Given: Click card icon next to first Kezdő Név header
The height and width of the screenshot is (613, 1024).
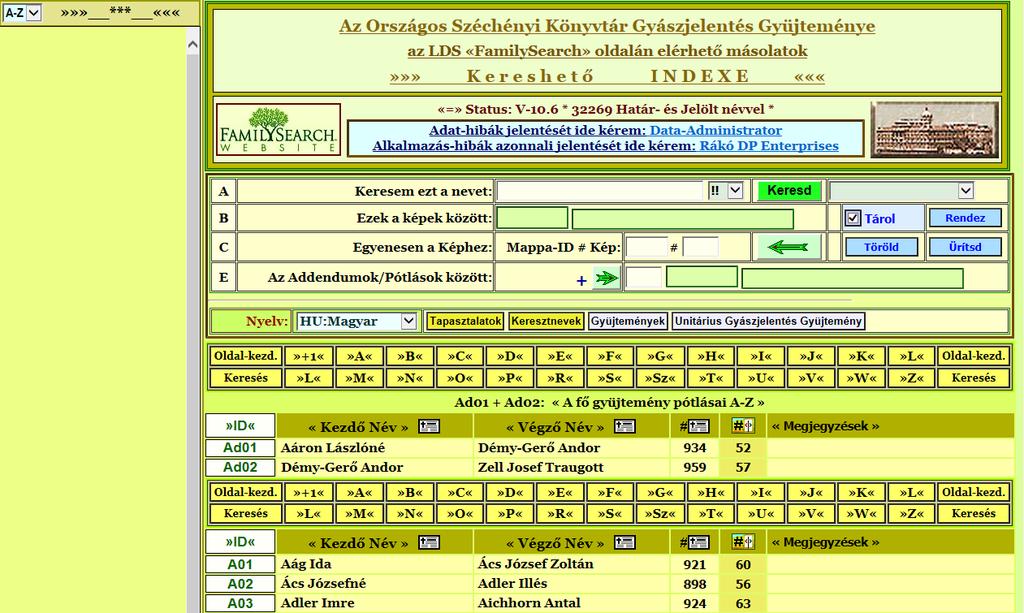Looking at the screenshot, I should pyautogui.click(x=429, y=426).
